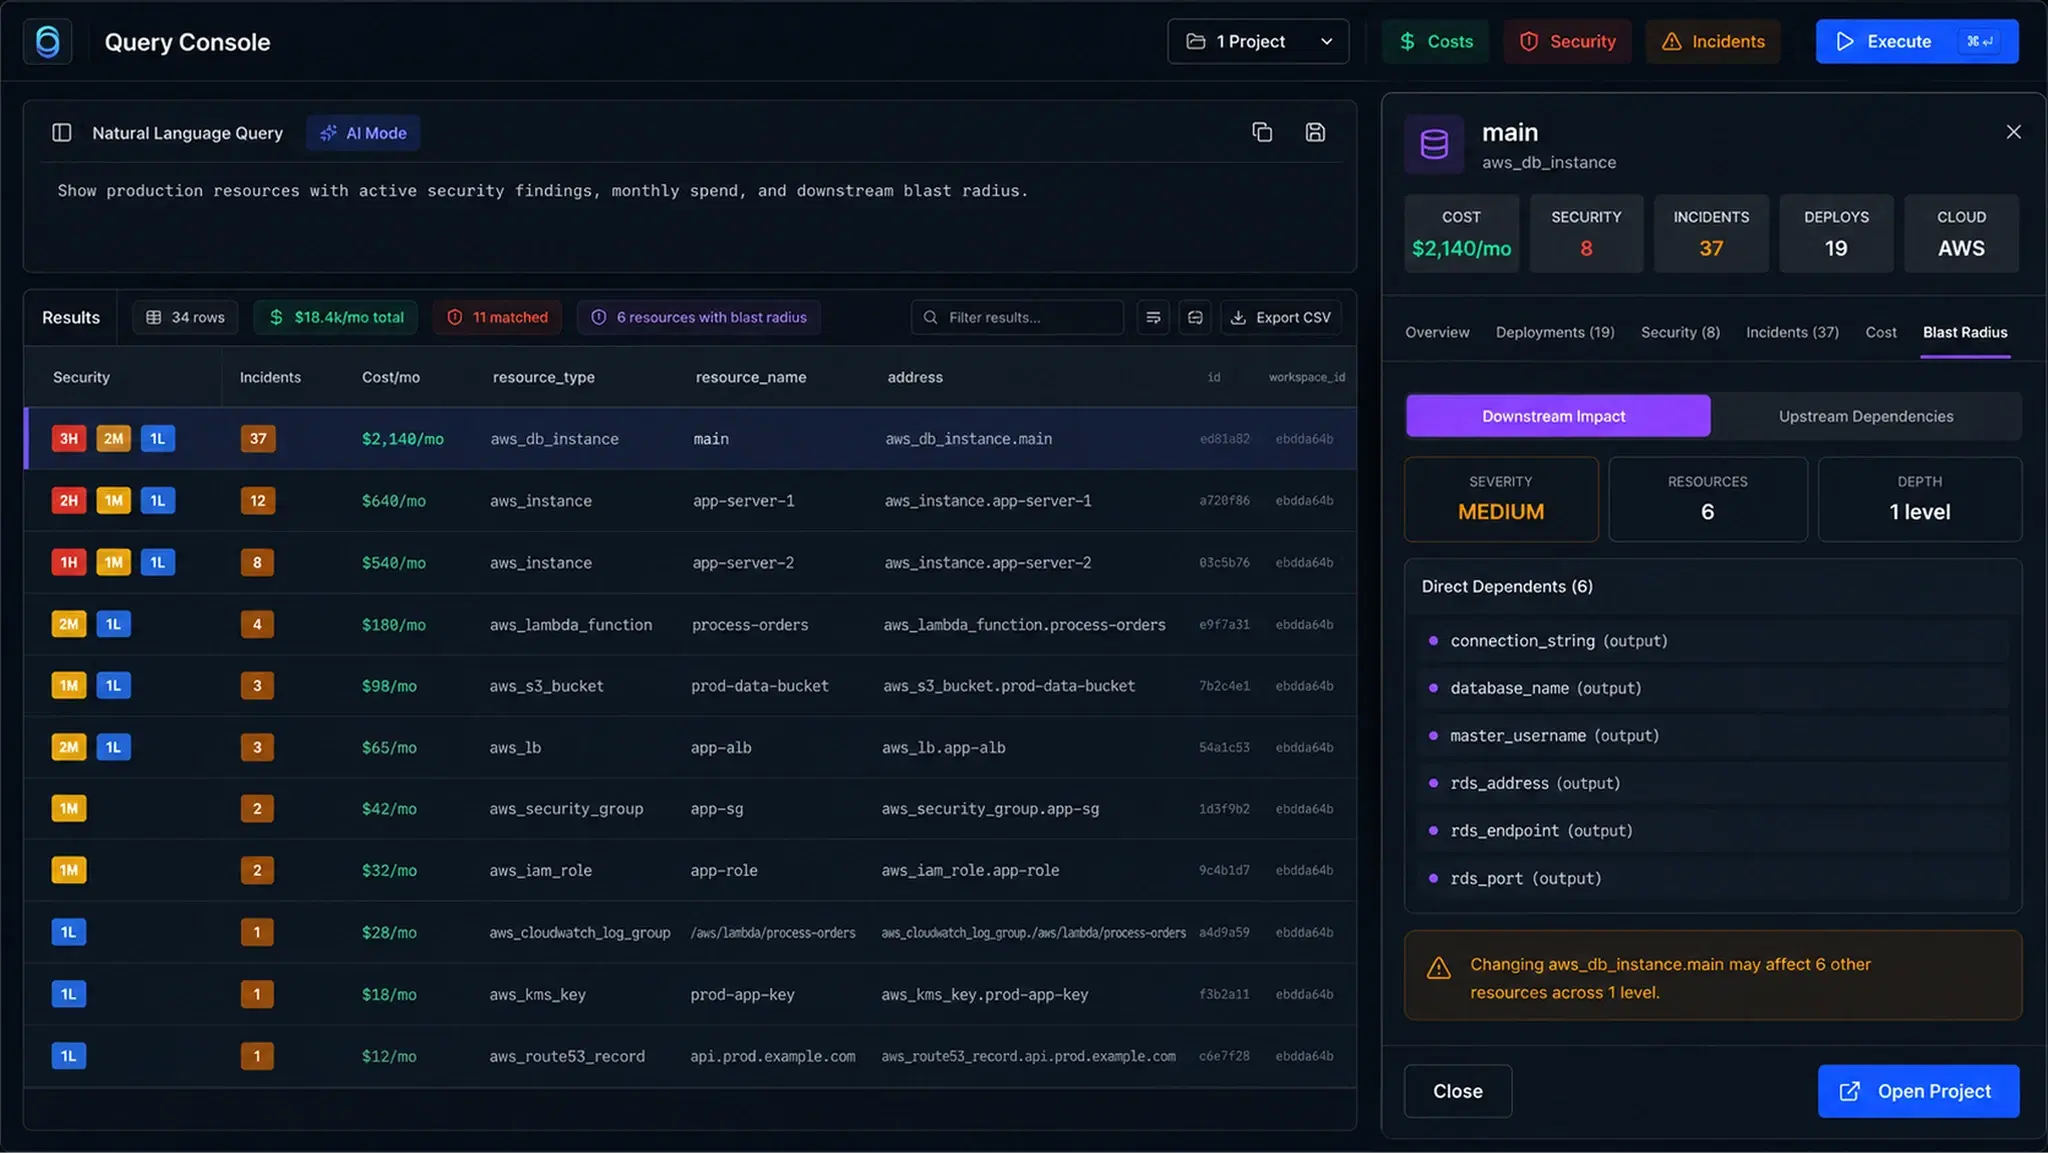This screenshot has height=1153, width=2048.
Task: Filter by the 11 matched chip
Action: tap(497, 317)
